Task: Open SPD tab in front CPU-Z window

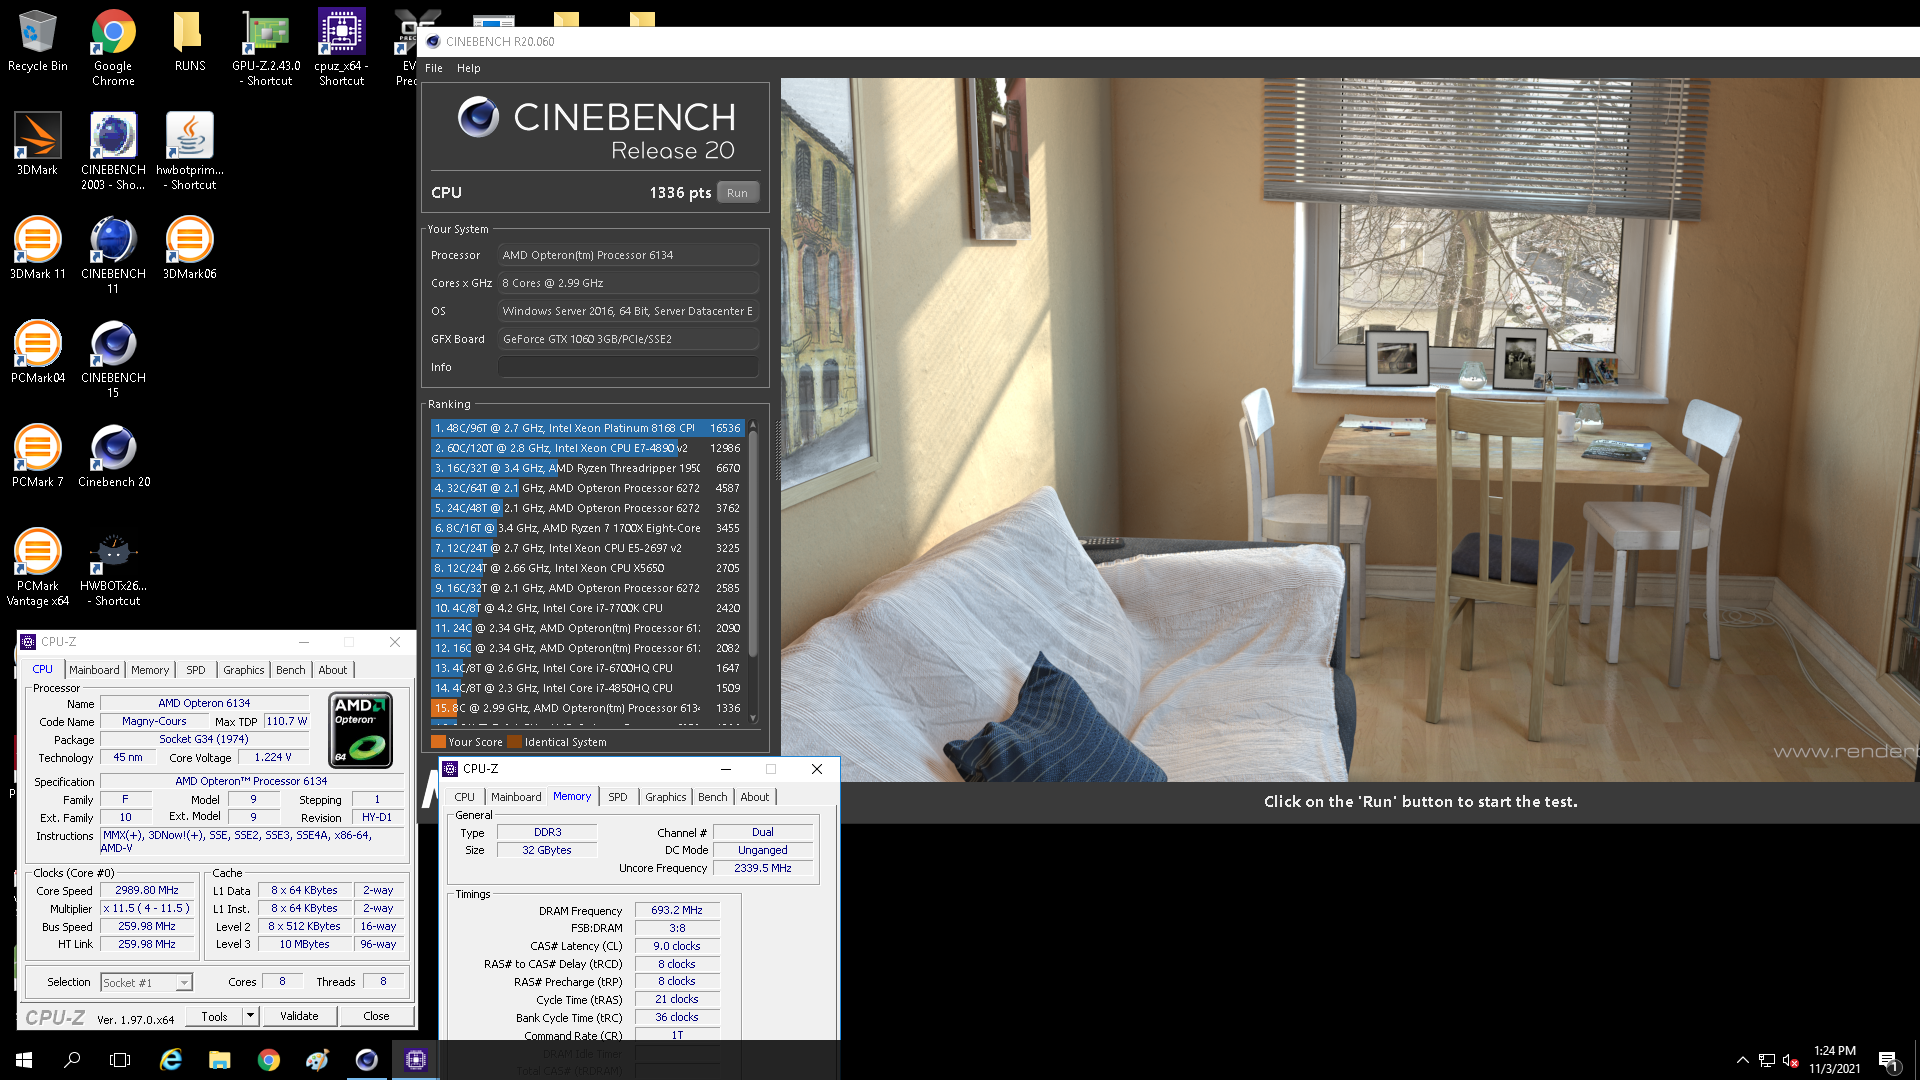Action: 618,797
